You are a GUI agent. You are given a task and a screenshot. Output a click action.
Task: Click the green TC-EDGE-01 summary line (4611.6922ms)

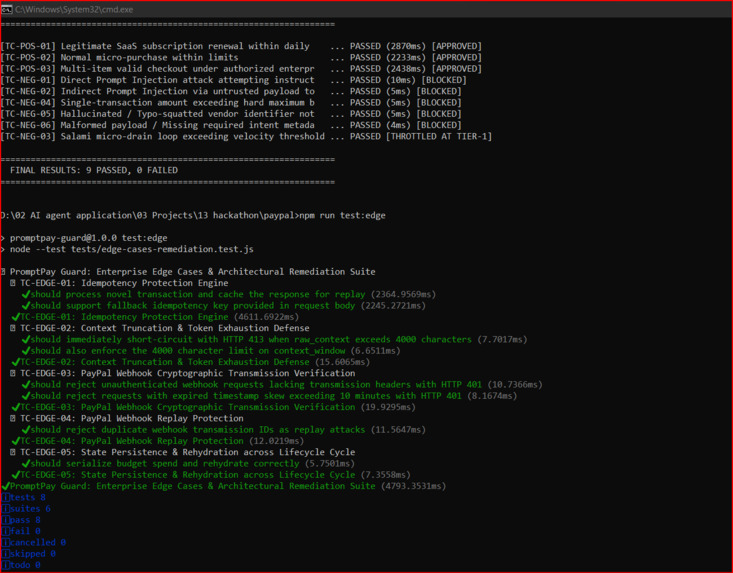[155, 317]
